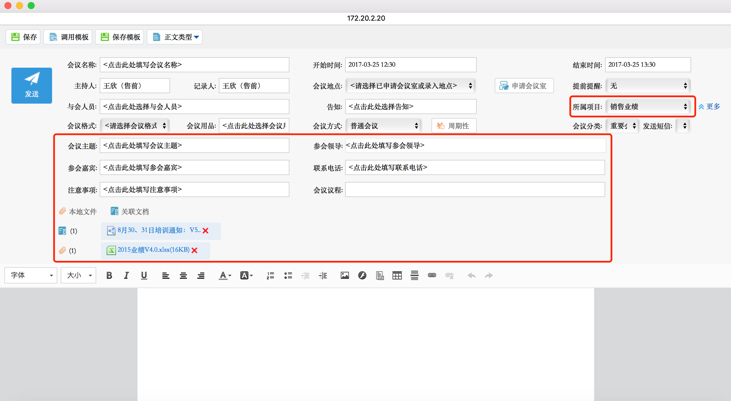The height and width of the screenshot is (401, 731).
Task: Increase indent in editor toolbar
Action: tap(323, 276)
